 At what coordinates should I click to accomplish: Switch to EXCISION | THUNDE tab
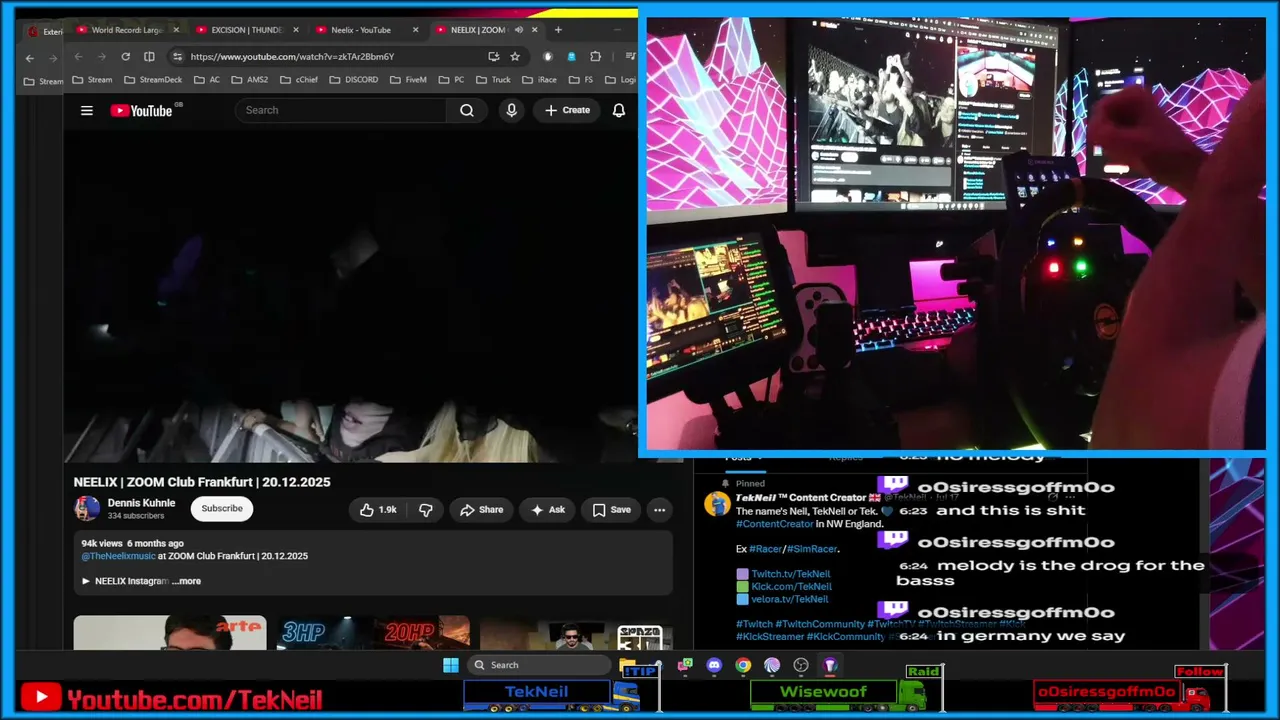(x=248, y=30)
